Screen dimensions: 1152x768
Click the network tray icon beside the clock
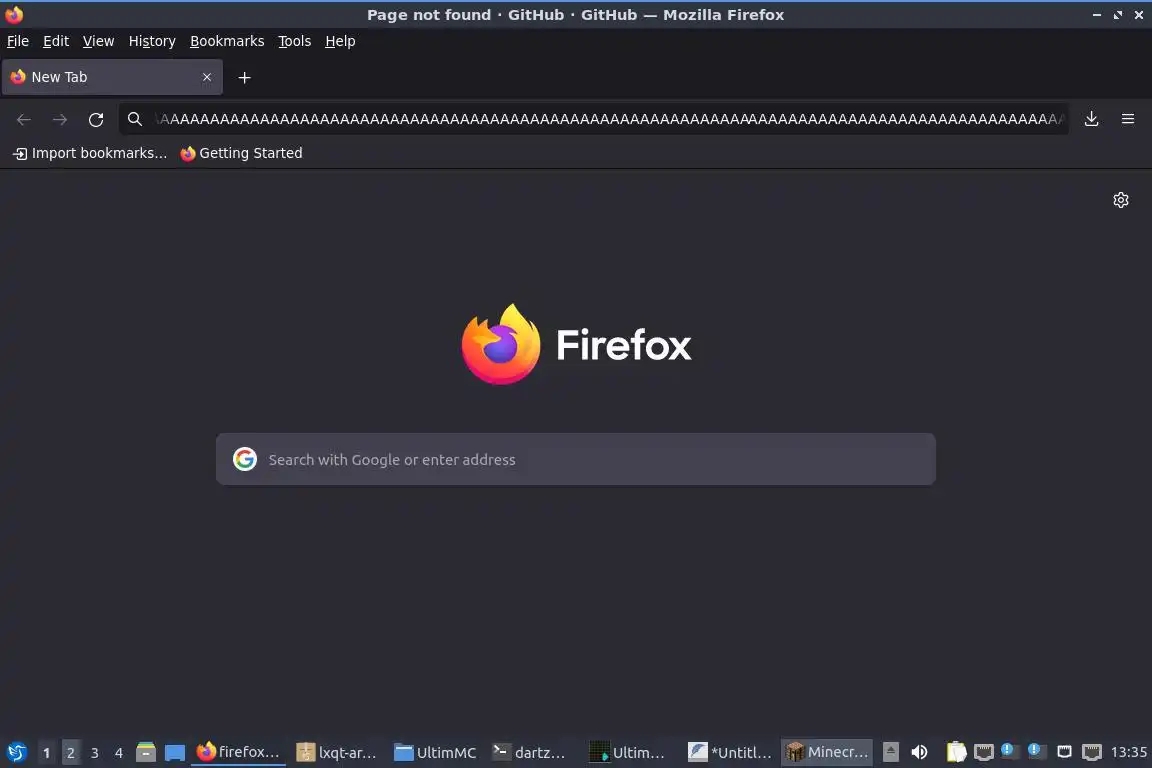pos(1092,752)
